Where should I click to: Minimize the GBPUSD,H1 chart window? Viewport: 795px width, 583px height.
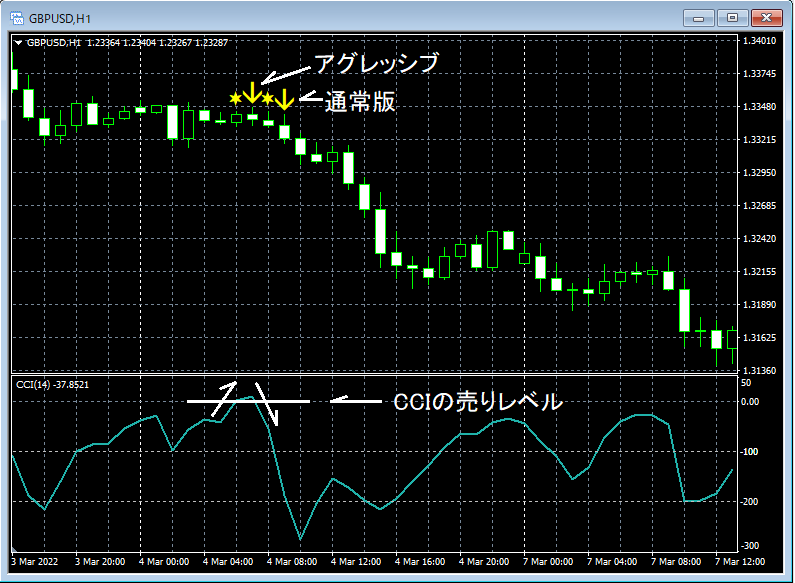pos(698,18)
